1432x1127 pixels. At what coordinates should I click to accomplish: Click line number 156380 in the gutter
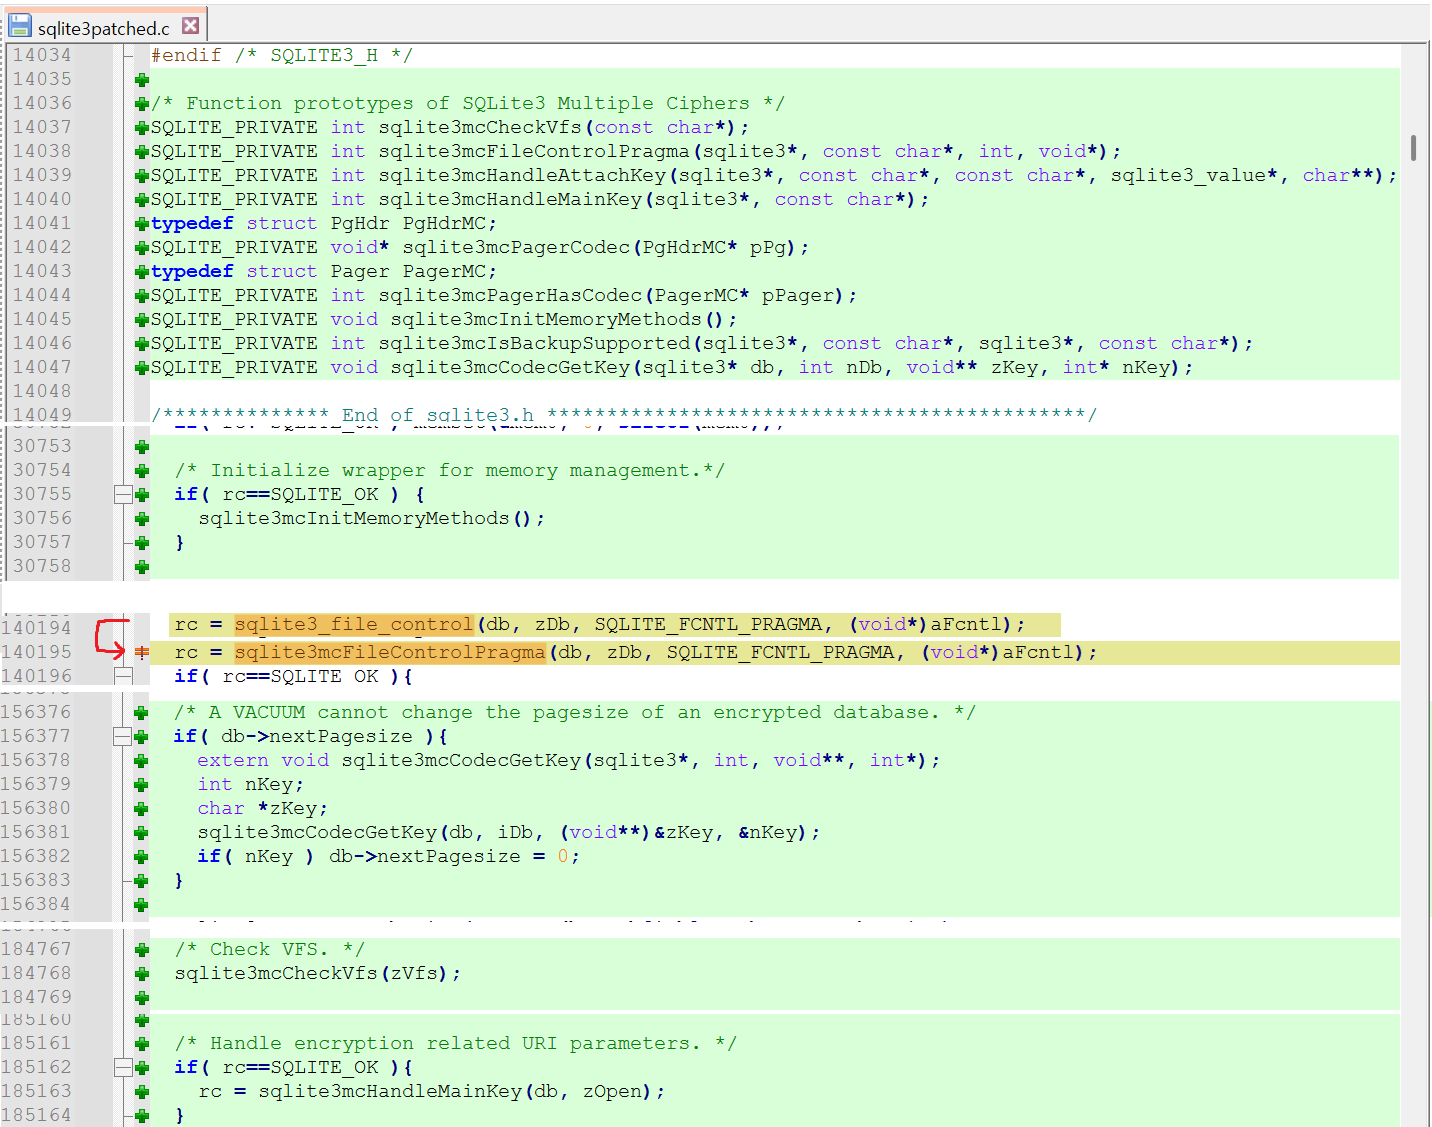pyautogui.click(x=36, y=808)
